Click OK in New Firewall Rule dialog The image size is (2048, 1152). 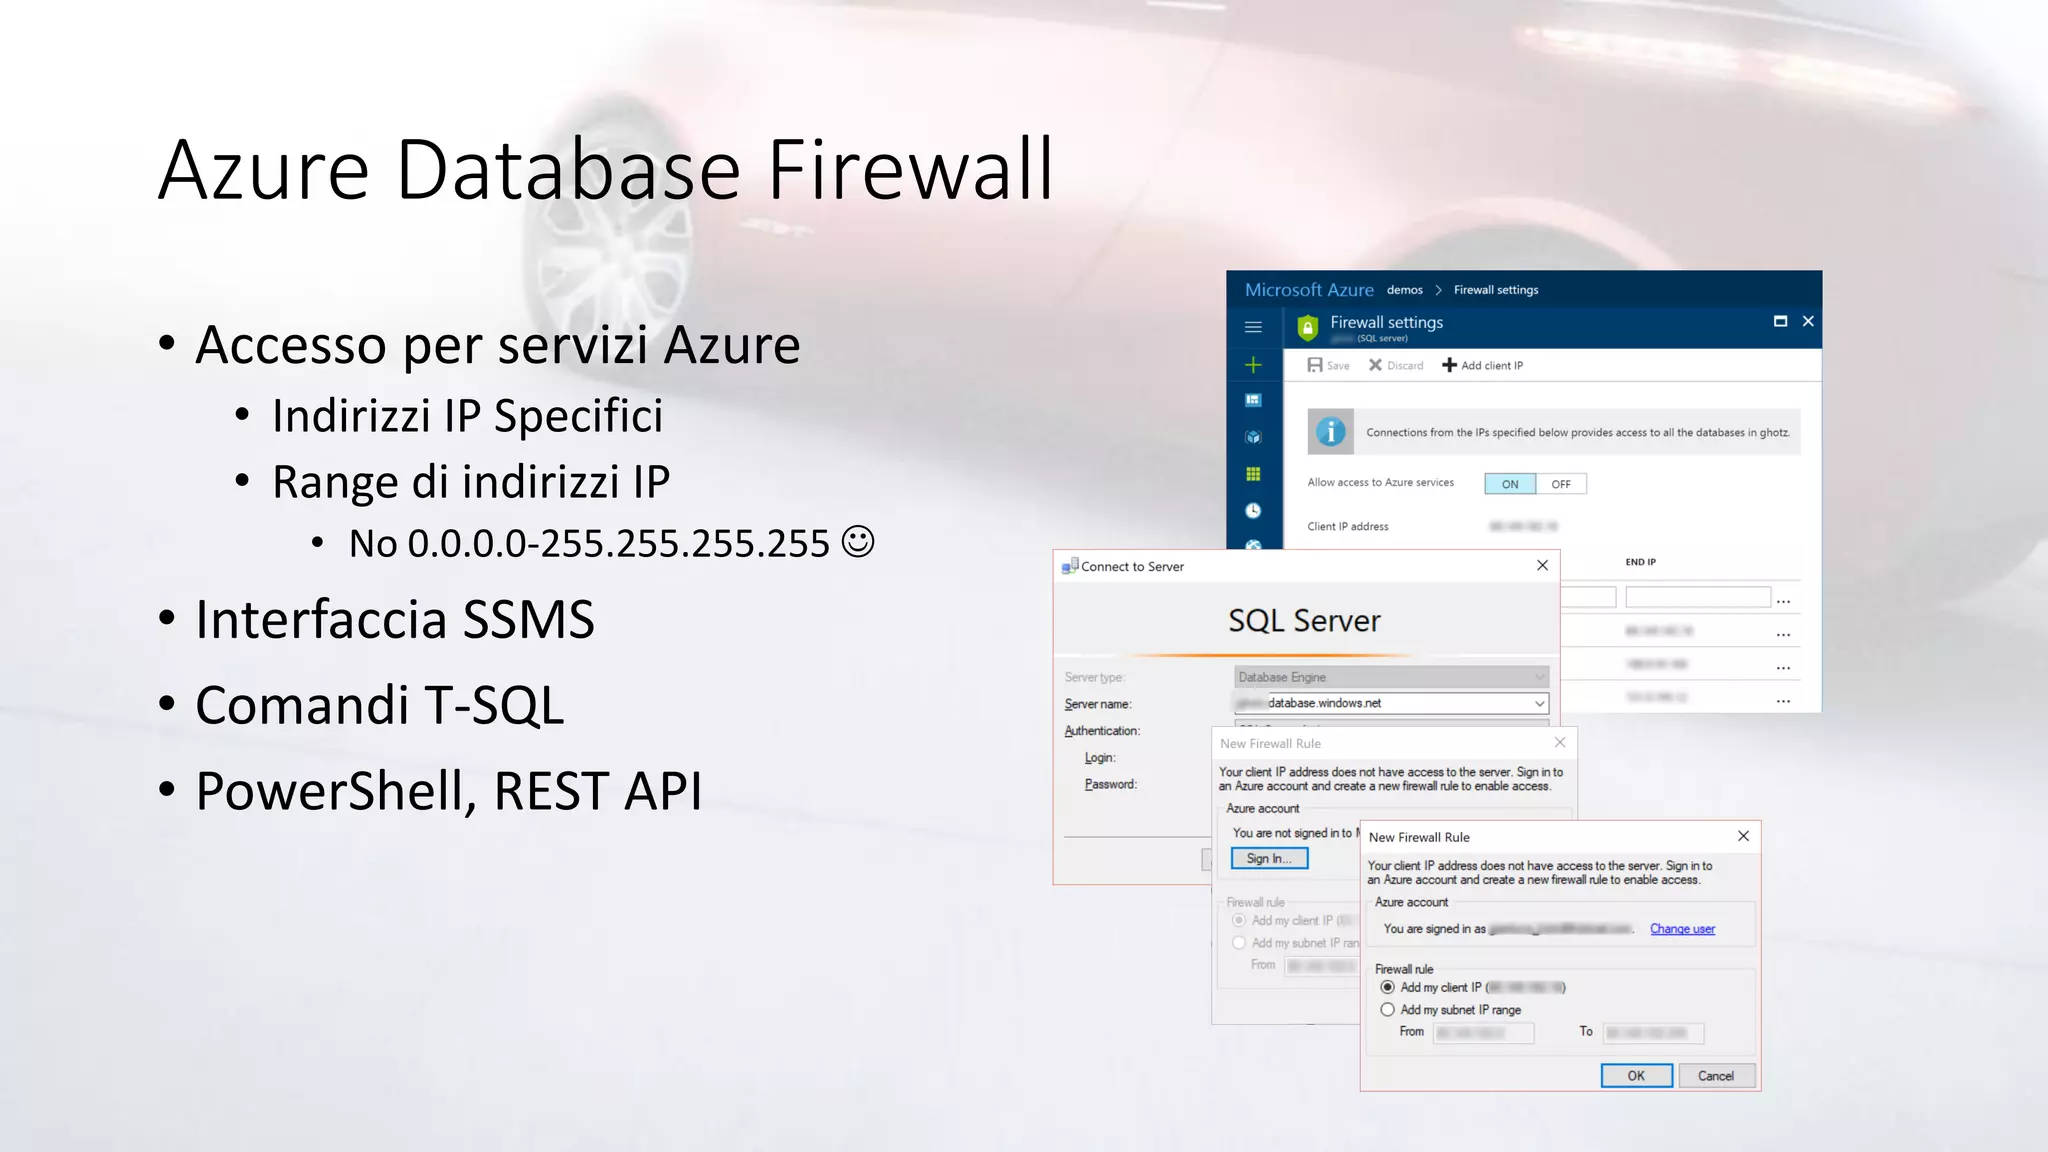tap(1636, 1076)
